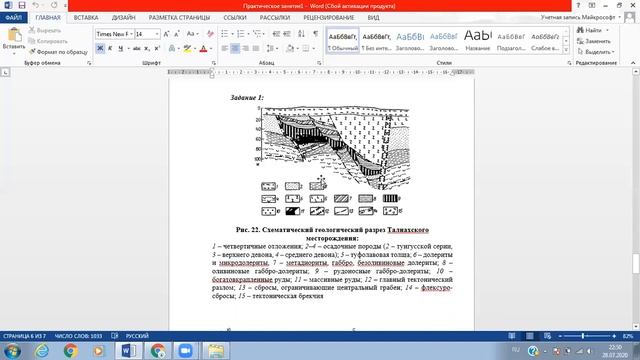Switch to ССЫЛКИ (References) tab
Image resolution: width=640 pixels, height=360 pixels.
235,18
